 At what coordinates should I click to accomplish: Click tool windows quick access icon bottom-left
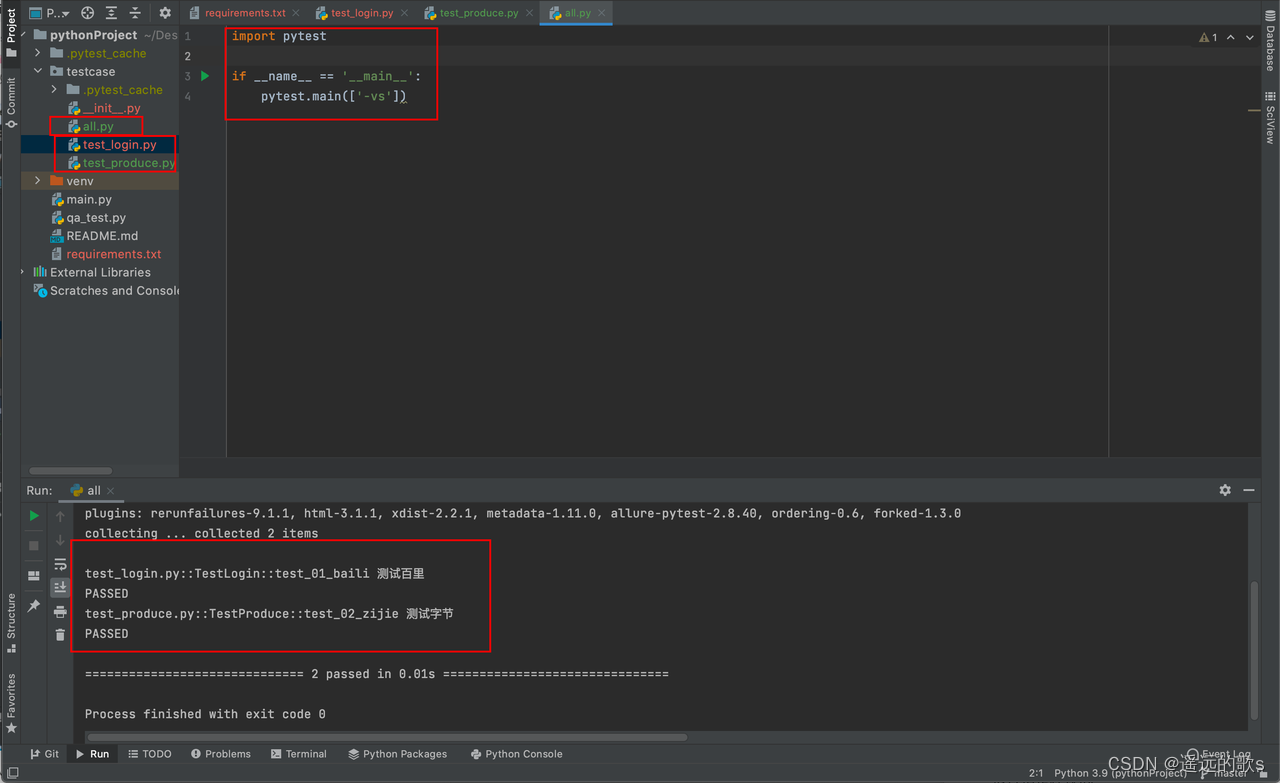[x=11, y=773]
